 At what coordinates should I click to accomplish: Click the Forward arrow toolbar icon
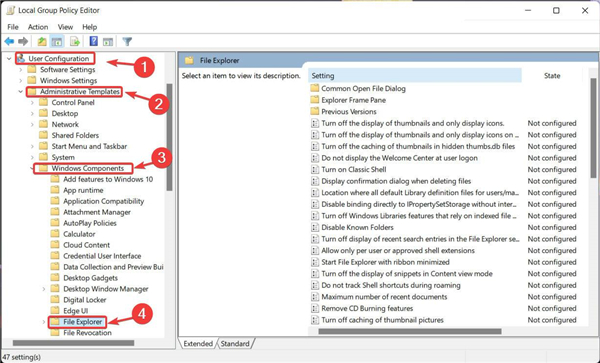click(23, 41)
